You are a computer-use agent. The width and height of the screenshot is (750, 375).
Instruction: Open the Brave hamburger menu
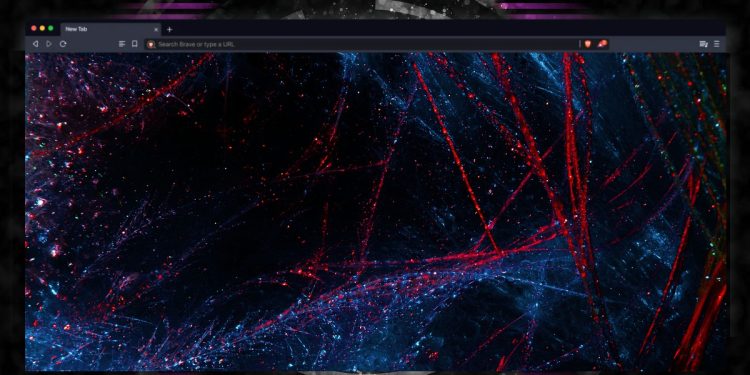pyautogui.click(x=717, y=44)
